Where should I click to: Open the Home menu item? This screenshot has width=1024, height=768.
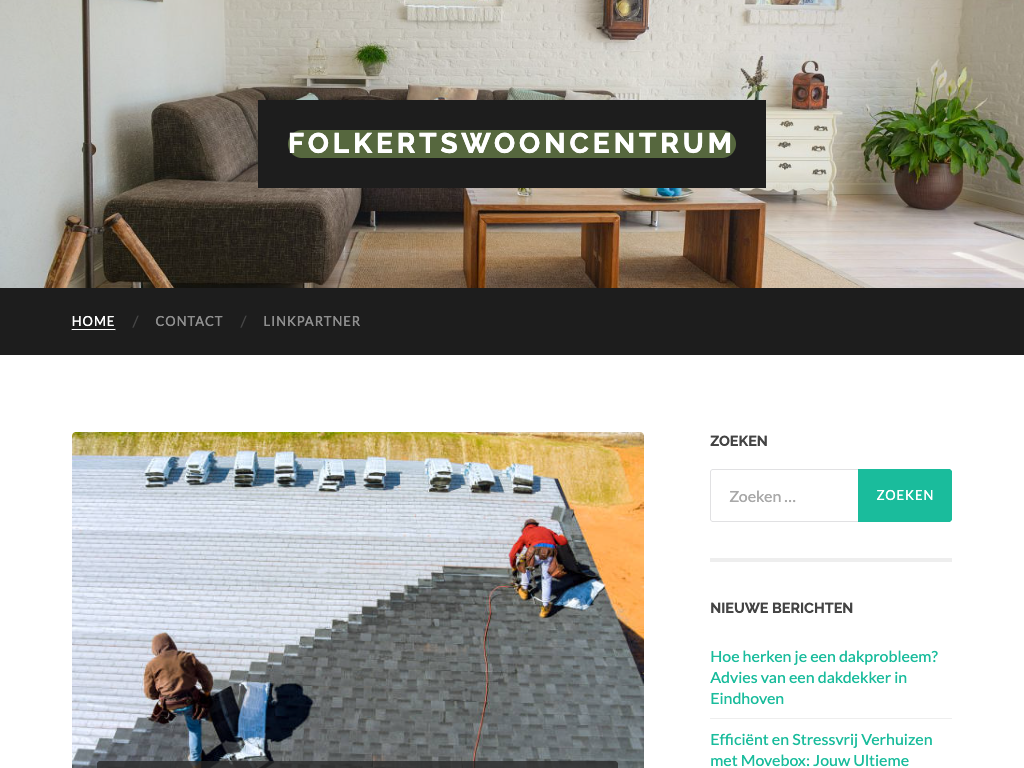tap(93, 321)
